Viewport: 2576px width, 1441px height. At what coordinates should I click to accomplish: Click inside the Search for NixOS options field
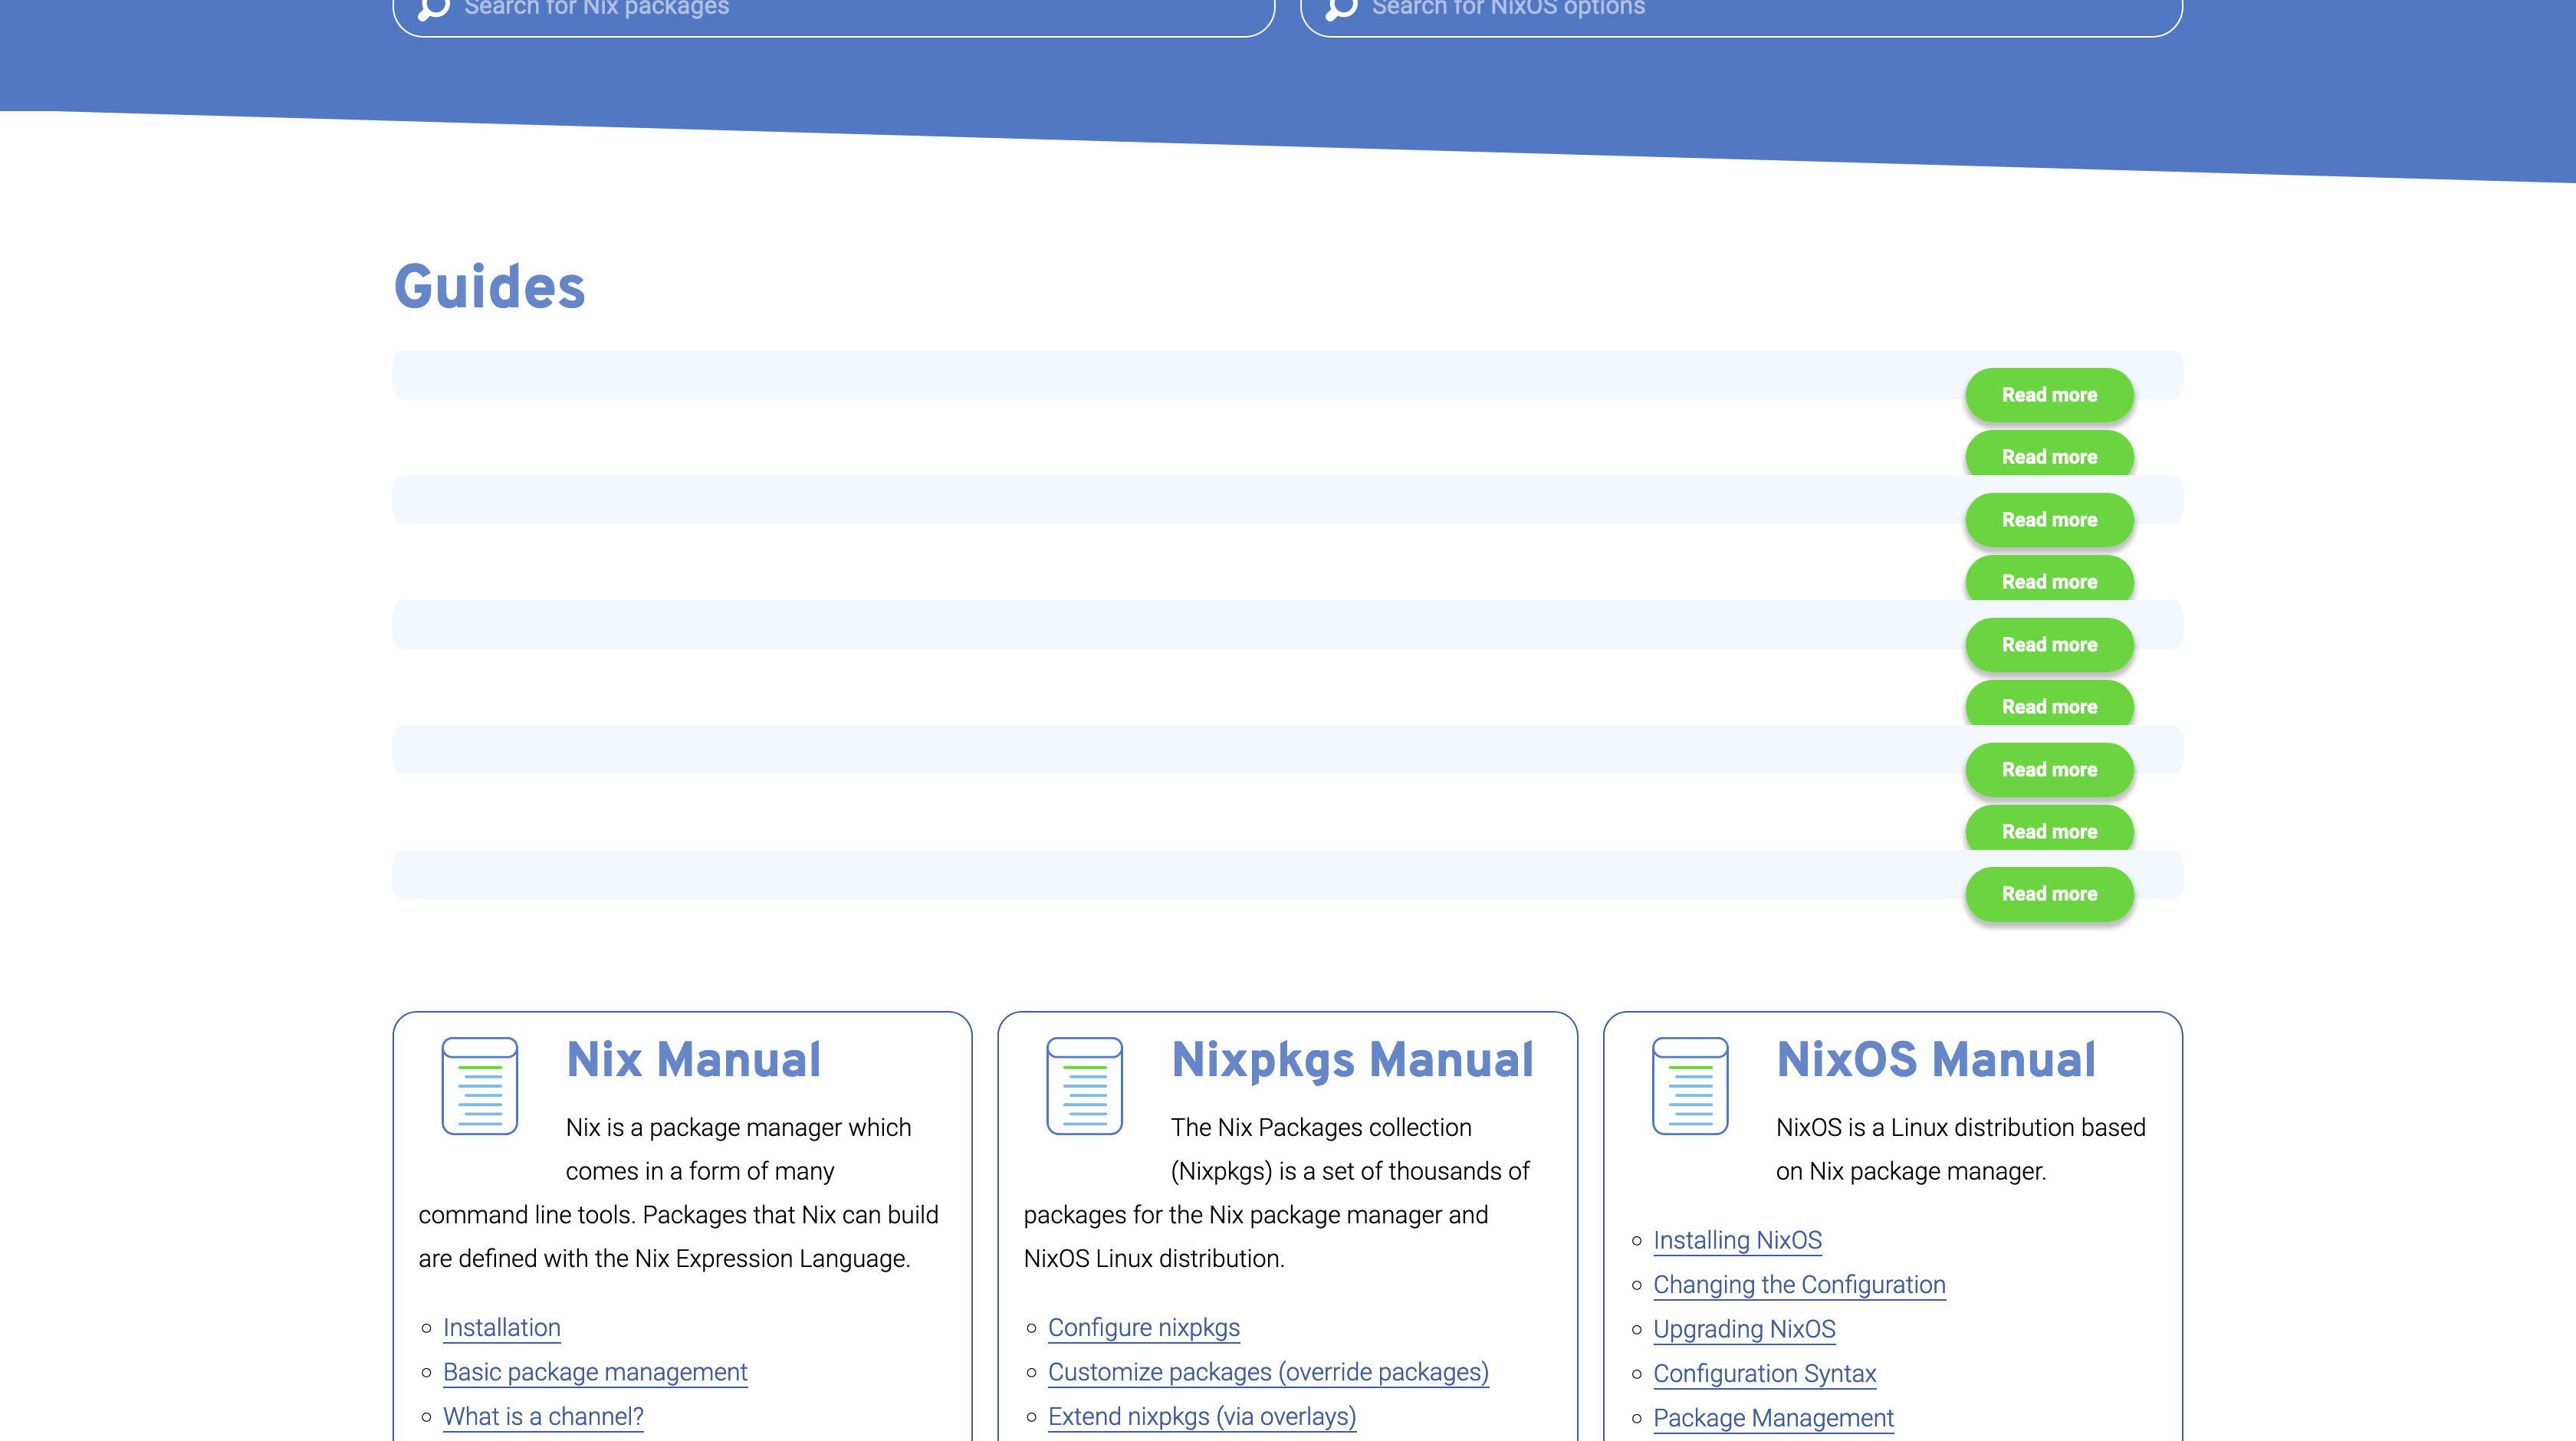[1700, 9]
